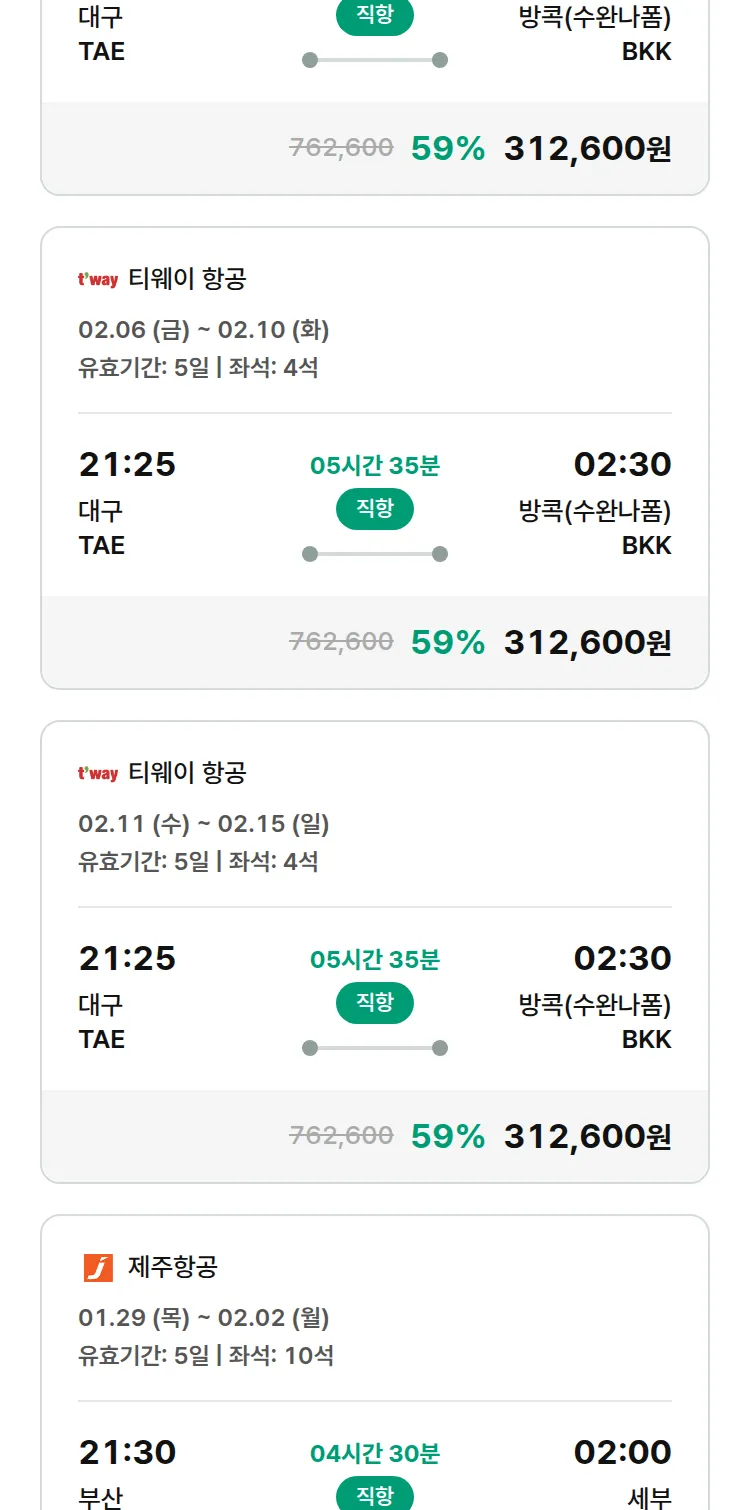Click the 02.06 (금) ~ 02.10 (화) date range

[x=204, y=330]
